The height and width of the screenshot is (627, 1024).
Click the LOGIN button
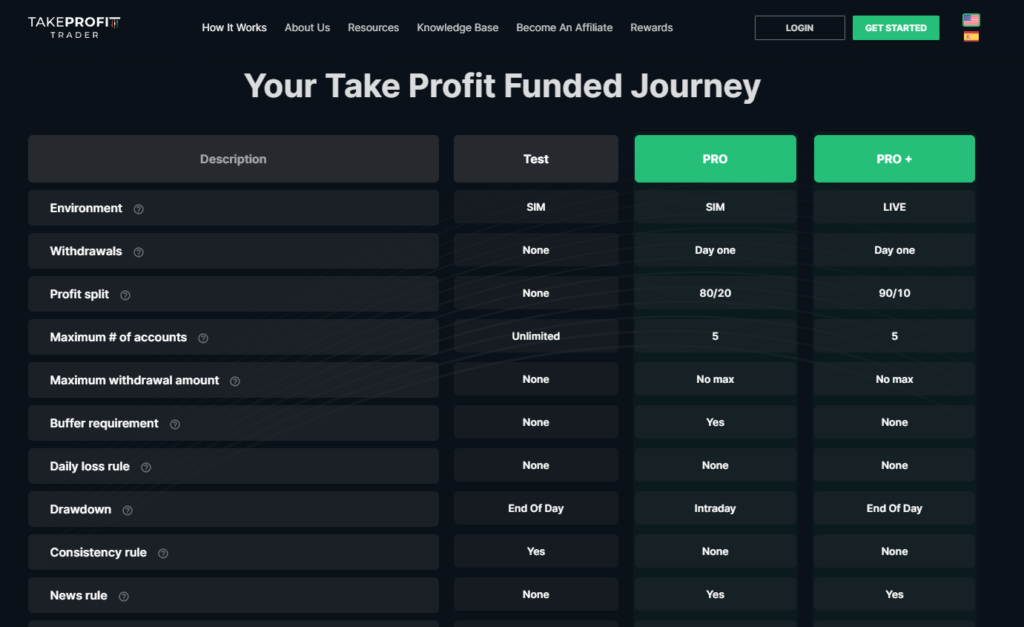799,27
